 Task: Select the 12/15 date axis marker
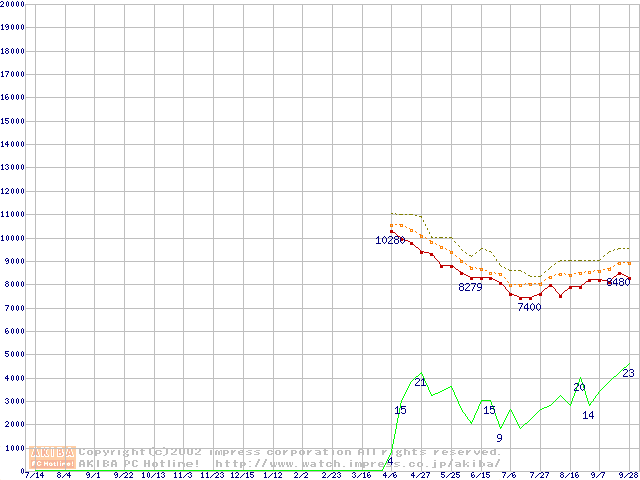(x=242, y=475)
